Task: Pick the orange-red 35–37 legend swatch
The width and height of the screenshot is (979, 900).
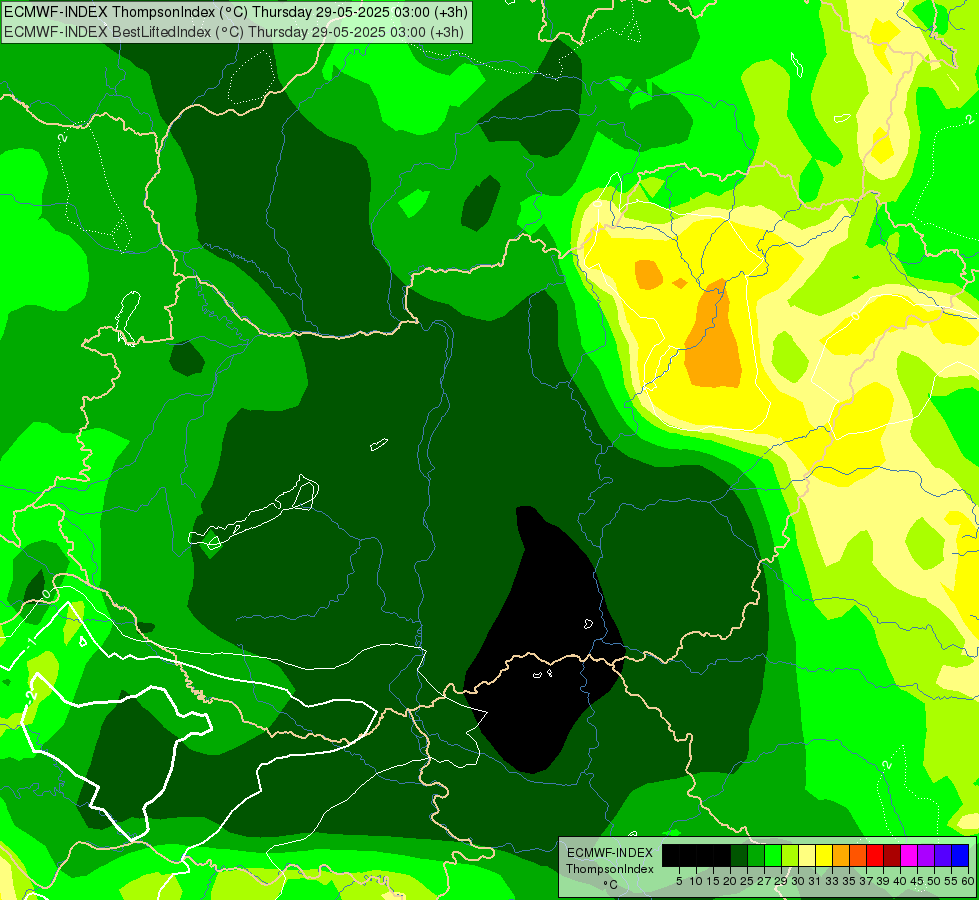Action: [858, 855]
